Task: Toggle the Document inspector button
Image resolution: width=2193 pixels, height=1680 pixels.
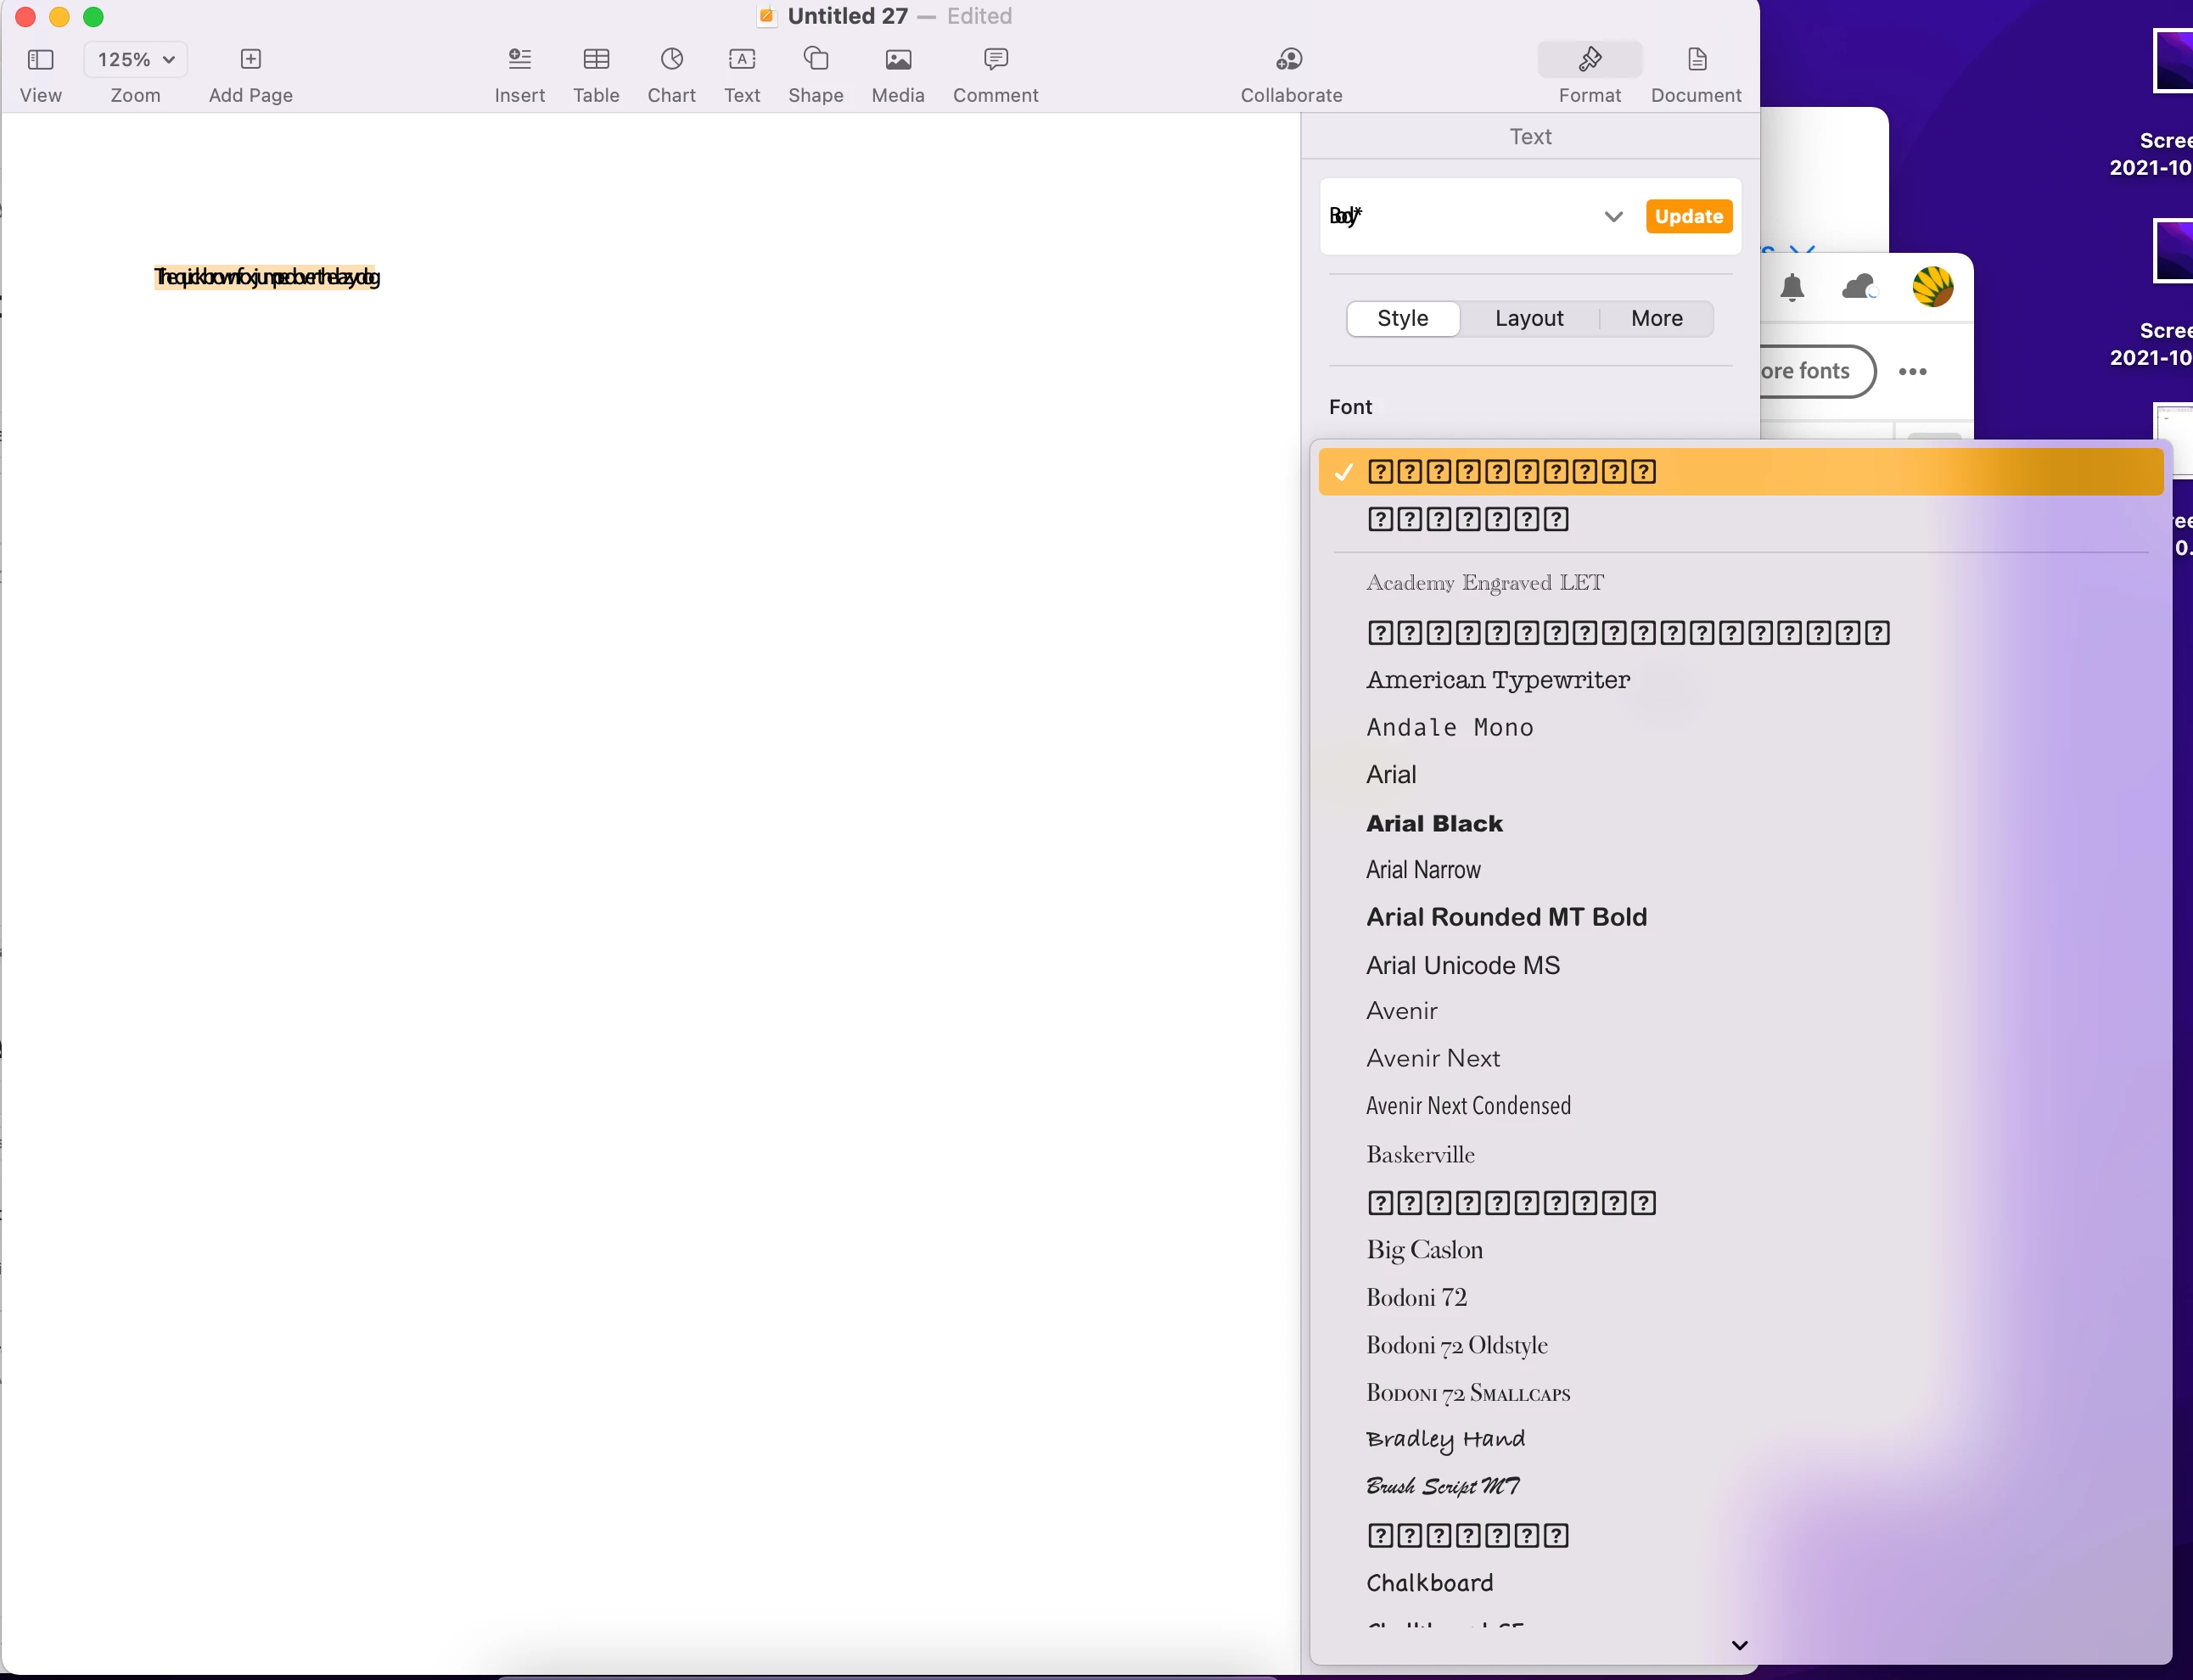Action: 1696,60
